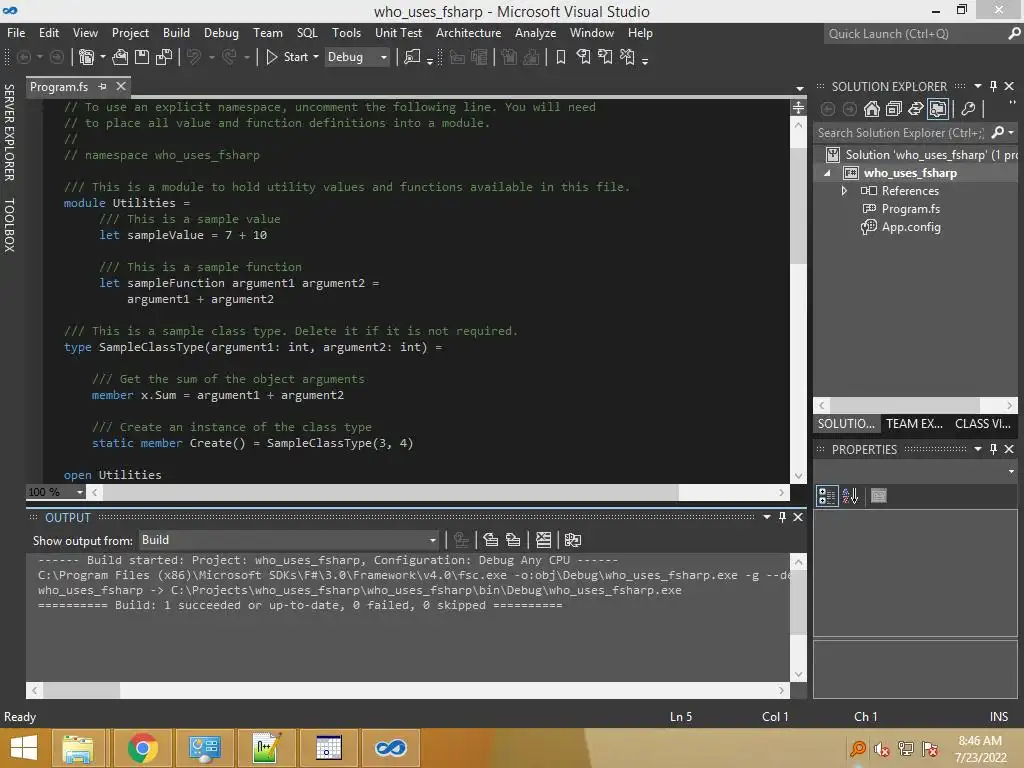This screenshot has width=1024, height=768.
Task: Save the current file with Save icon
Action: [142, 57]
